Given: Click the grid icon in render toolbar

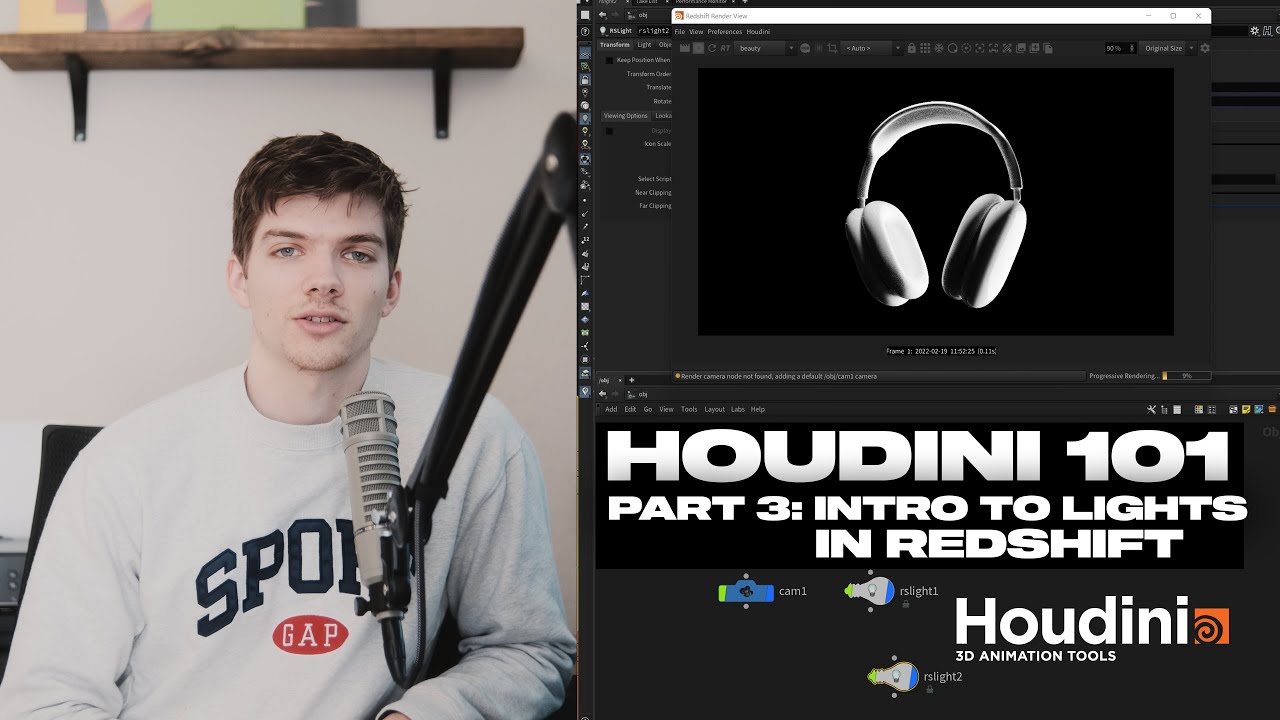Looking at the screenshot, I should (926, 48).
